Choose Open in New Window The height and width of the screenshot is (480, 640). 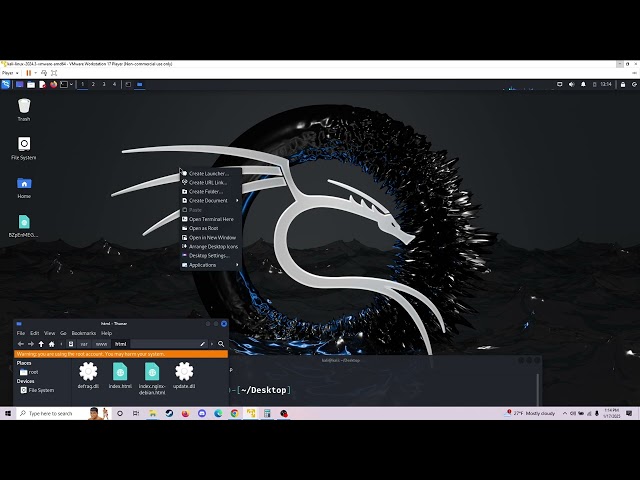(x=211, y=238)
